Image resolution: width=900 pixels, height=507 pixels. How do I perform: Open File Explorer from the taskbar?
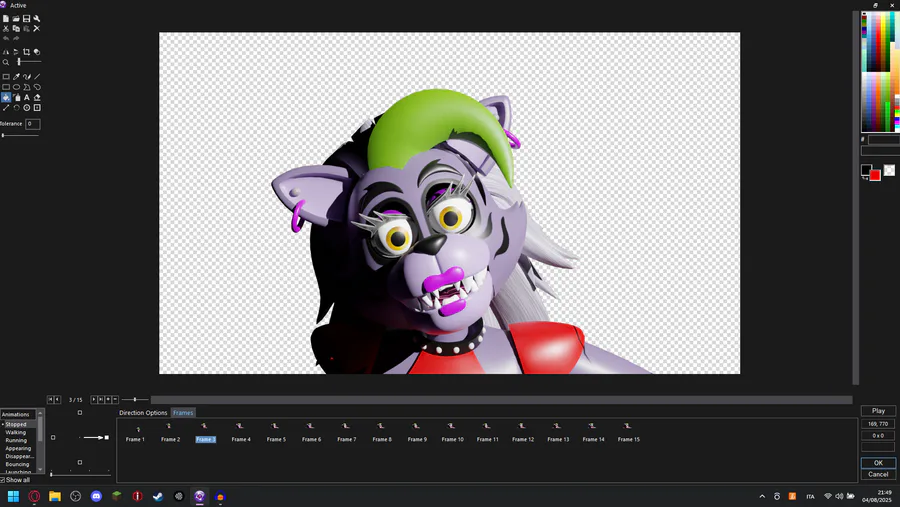pyautogui.click(x=55, y=496)
